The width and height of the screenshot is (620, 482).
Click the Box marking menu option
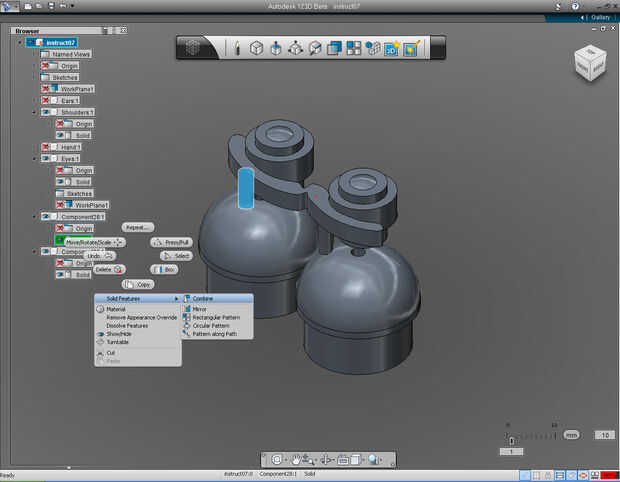point(165,270)
